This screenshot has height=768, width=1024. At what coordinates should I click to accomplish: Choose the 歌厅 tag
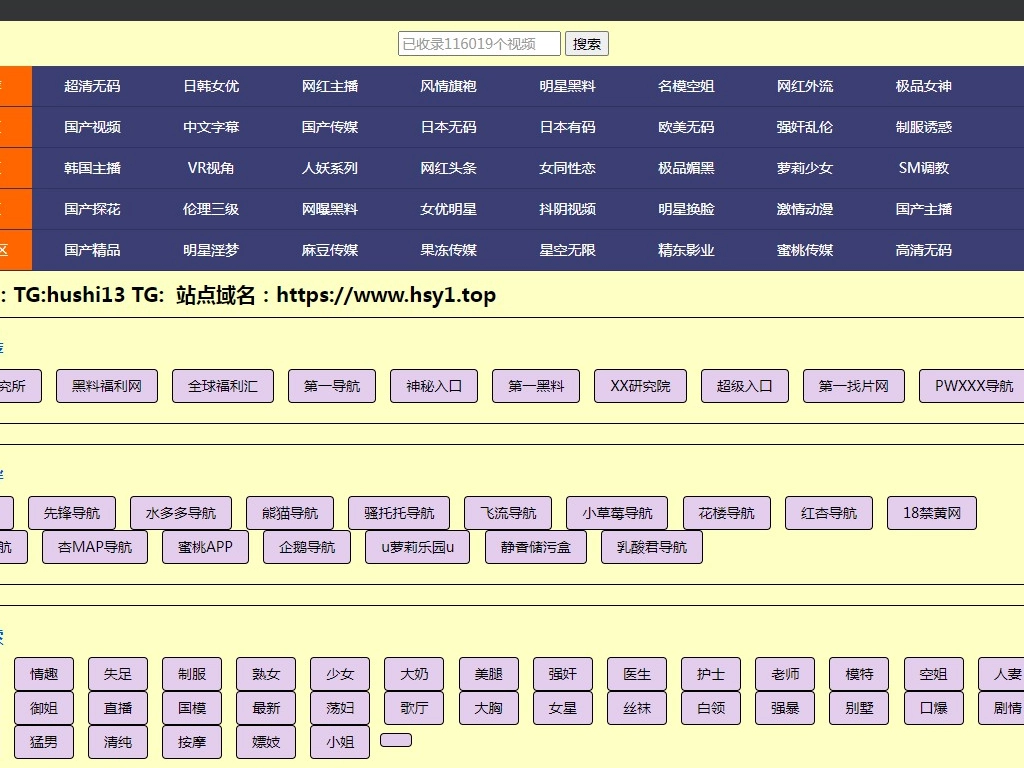(x=414, y=708)
